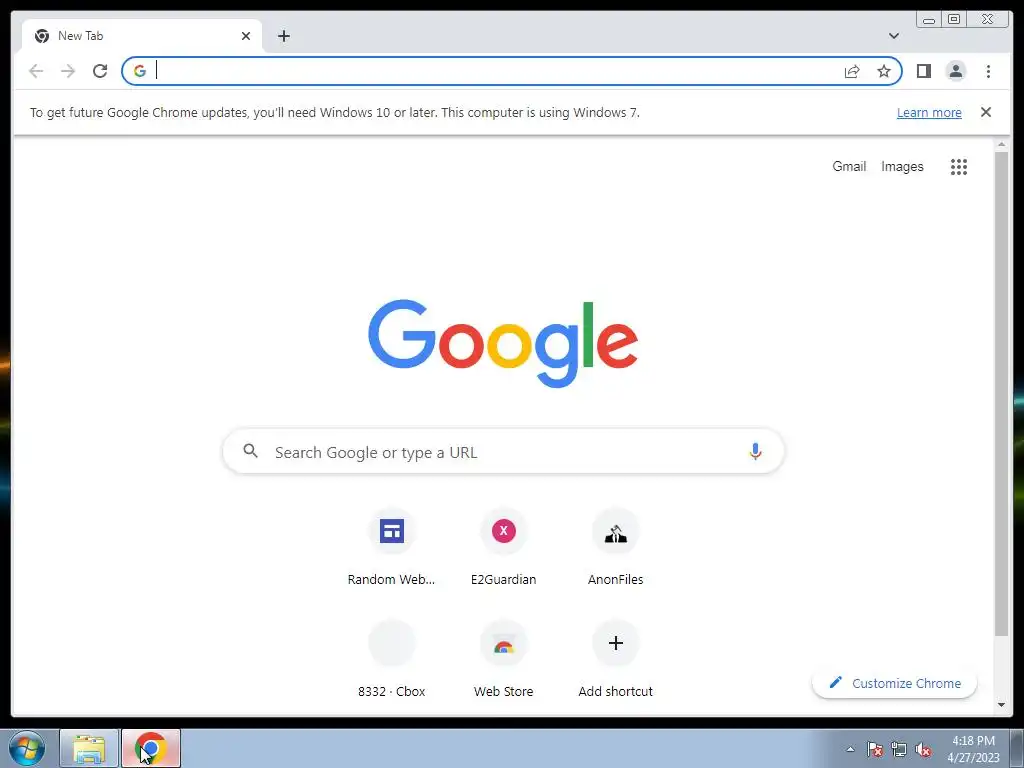
Task: Bookmark this tab with the star
Action: [x=884, y=71]
